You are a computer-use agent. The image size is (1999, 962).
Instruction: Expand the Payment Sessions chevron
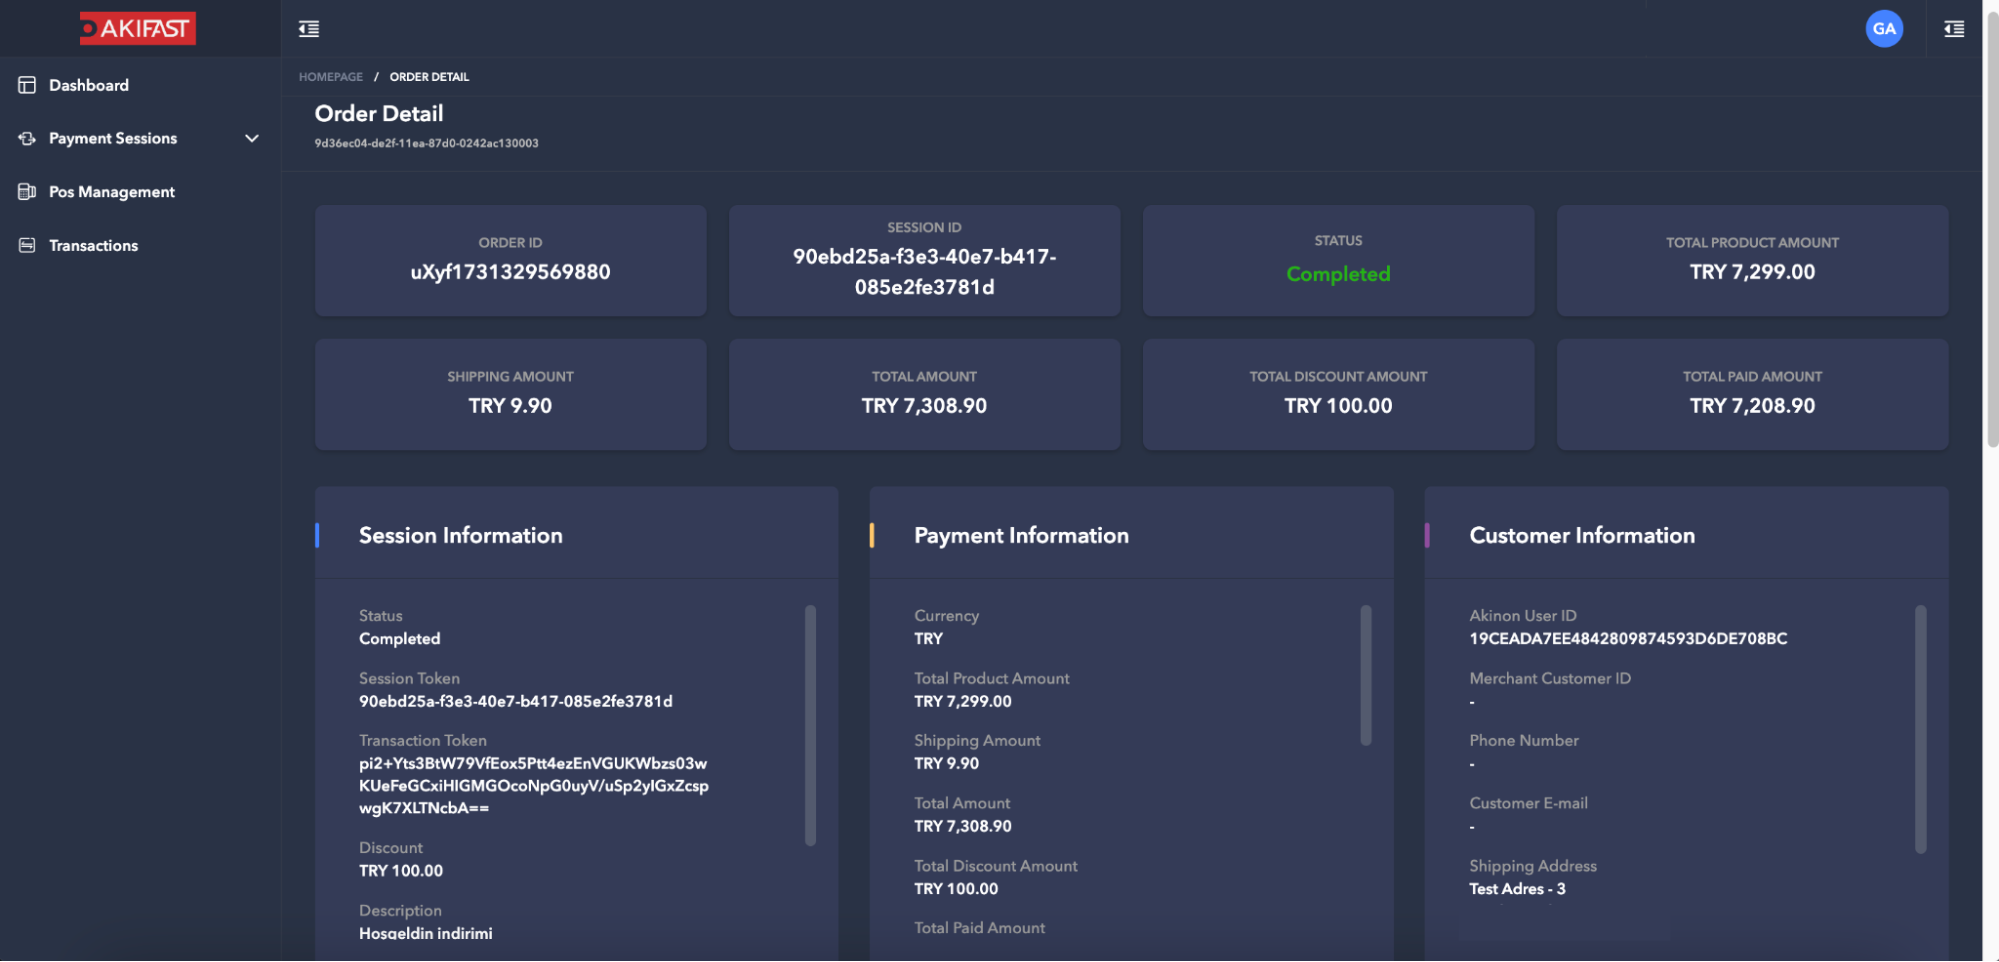pyautogui.click(x=252, y=138)
